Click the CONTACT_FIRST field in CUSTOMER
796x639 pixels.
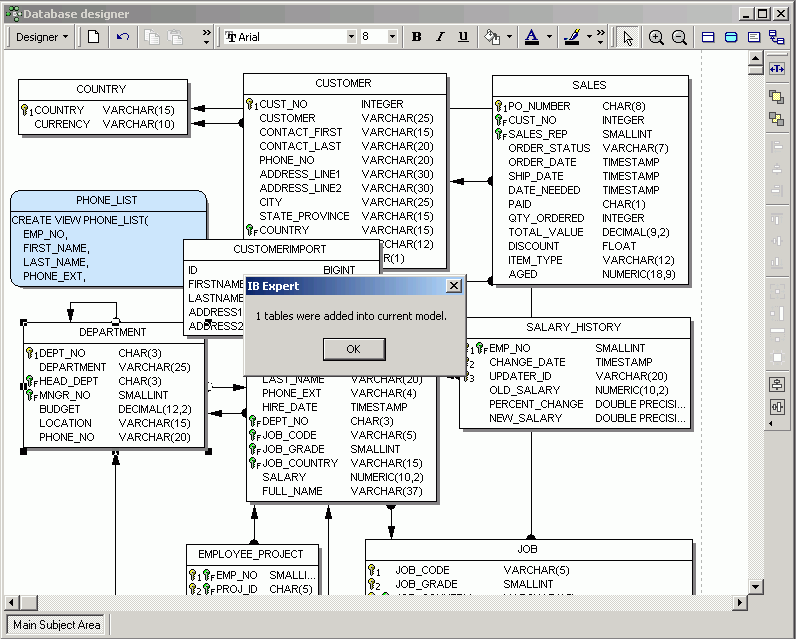tap(301, 132)
